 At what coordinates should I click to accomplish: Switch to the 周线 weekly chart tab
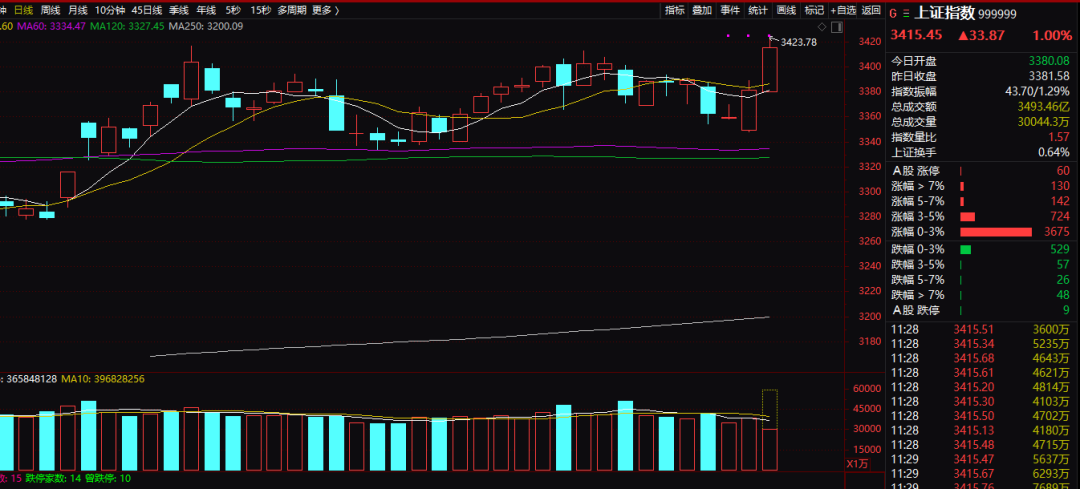pyautogui.click(x=50, y=10)
